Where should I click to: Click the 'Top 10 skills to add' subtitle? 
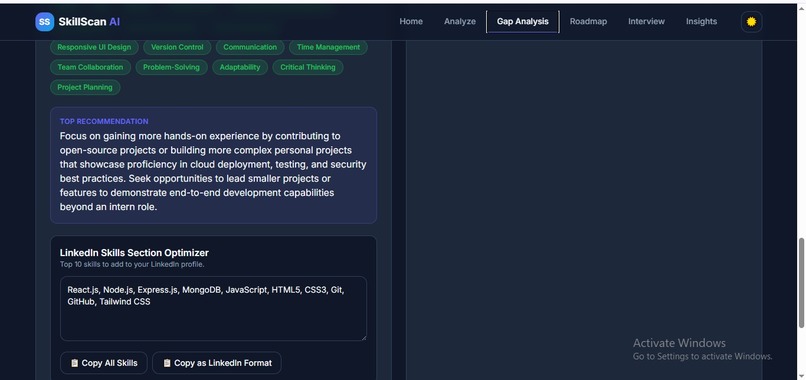pyautogui.click(x=132, y=264)
